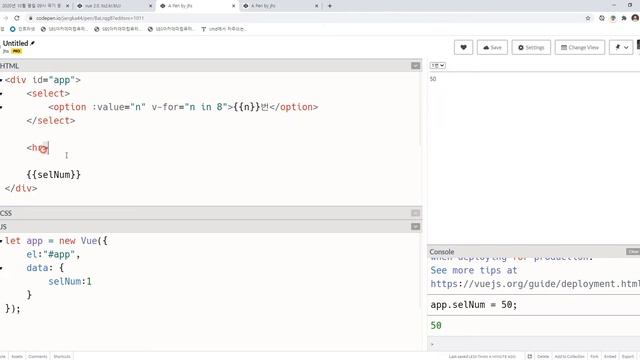Open the T-icon bookmark in bookmarks bar
This screenshot has height=360, width=640.
point(223,29)
